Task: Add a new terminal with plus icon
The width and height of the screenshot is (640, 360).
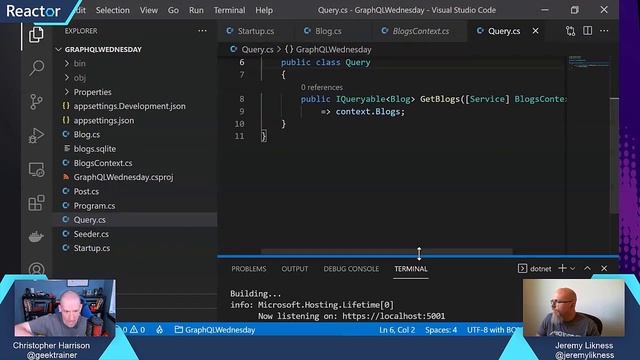Action: point(562,268)
